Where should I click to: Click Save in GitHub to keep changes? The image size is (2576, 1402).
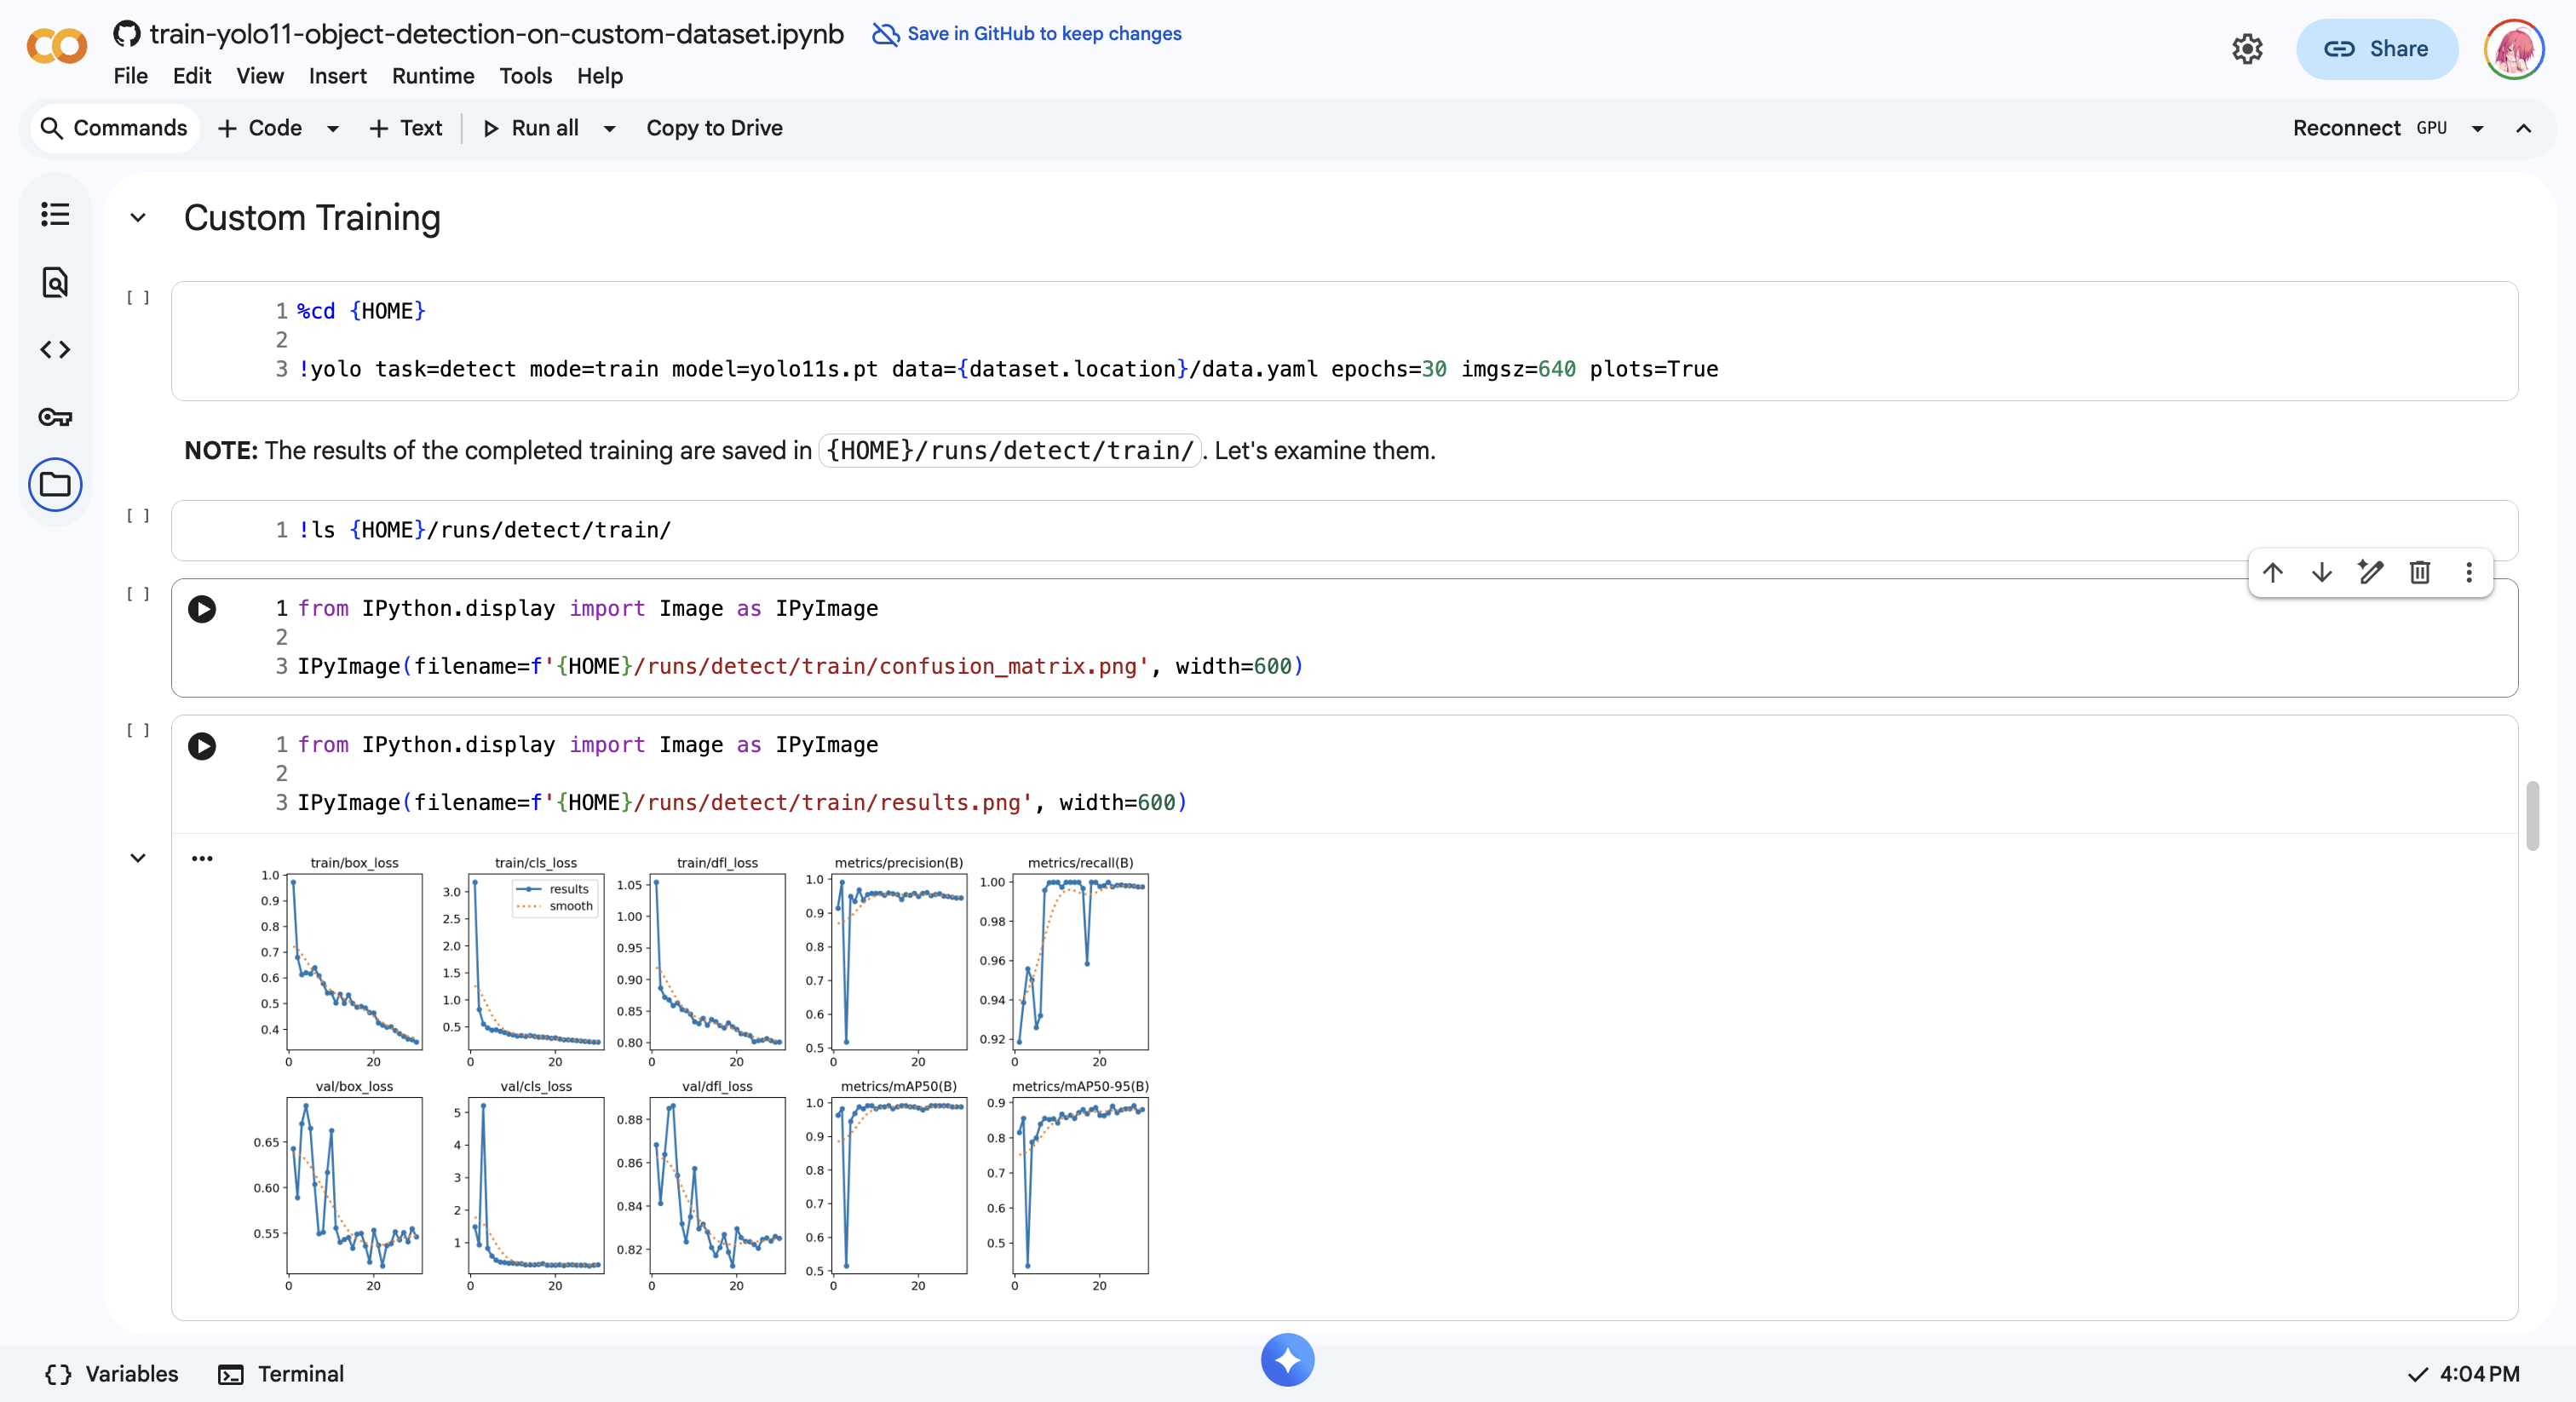pyautogui.click(x=1043, y=33)
